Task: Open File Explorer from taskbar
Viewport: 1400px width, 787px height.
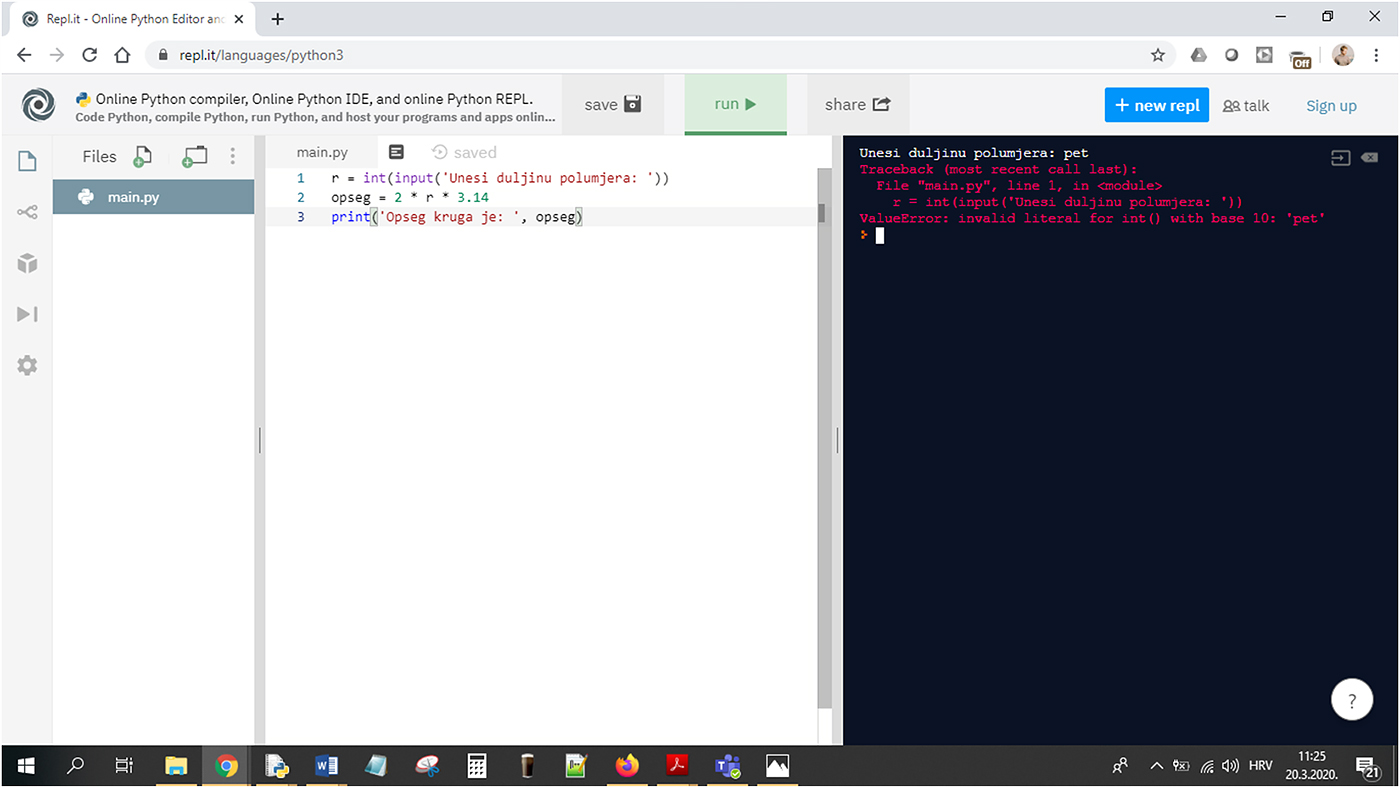Action: click(176, 766)
